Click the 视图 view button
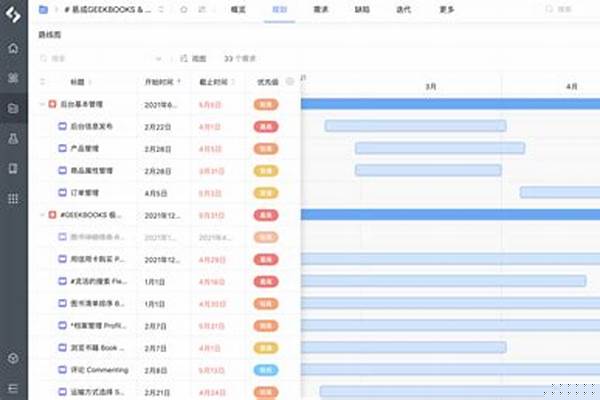The image size is (600, 400). tap(194, 59)
